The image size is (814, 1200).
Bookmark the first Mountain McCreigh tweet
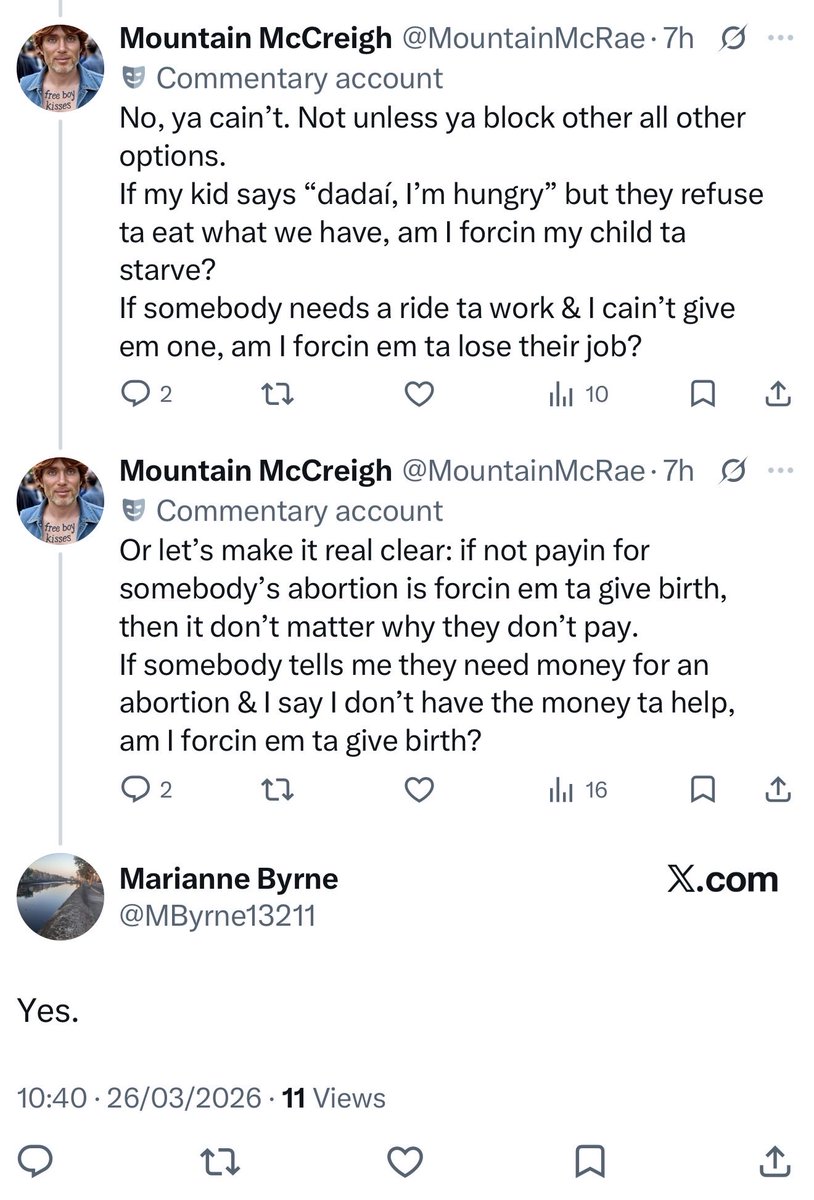(704, 395)
